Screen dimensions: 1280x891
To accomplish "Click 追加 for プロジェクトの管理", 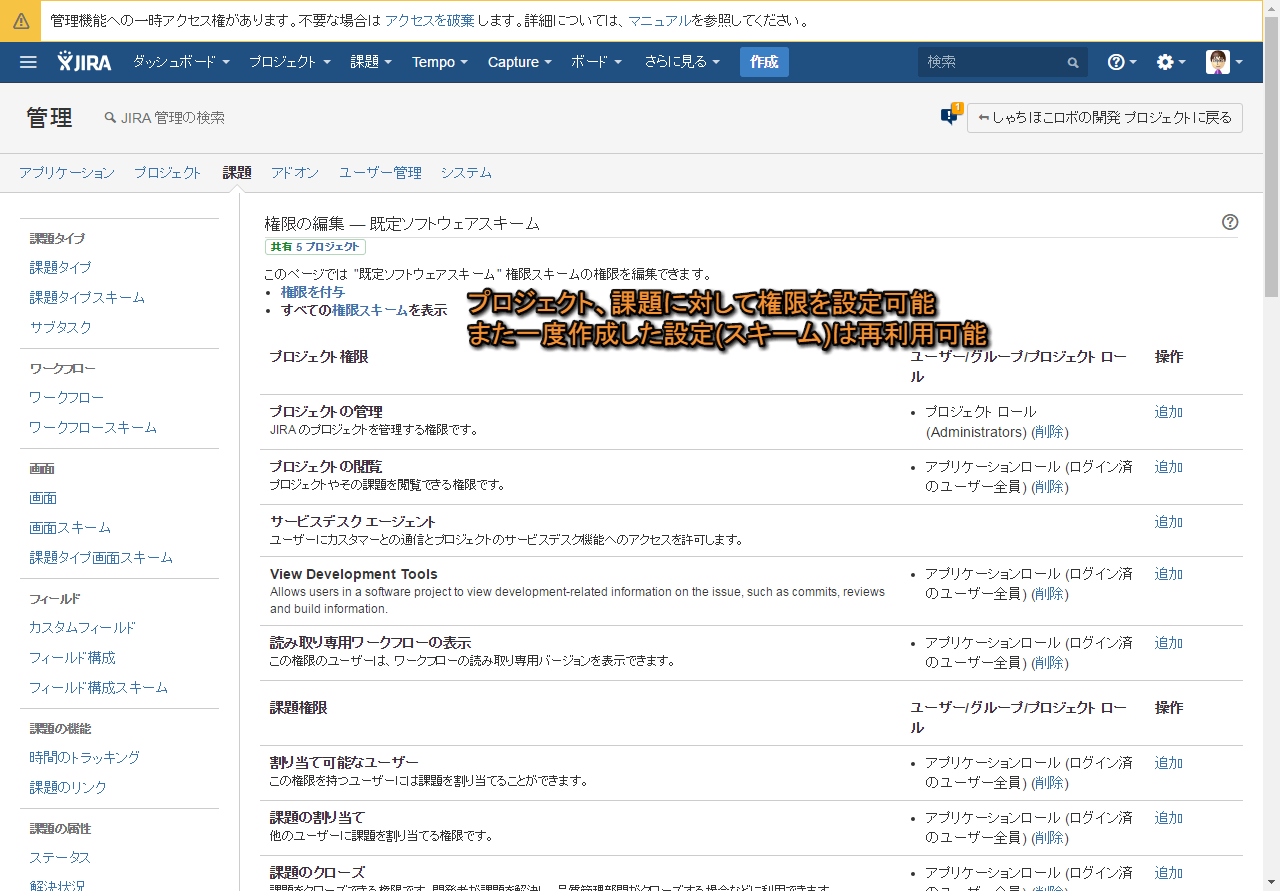I will (x=1169, y=411).
